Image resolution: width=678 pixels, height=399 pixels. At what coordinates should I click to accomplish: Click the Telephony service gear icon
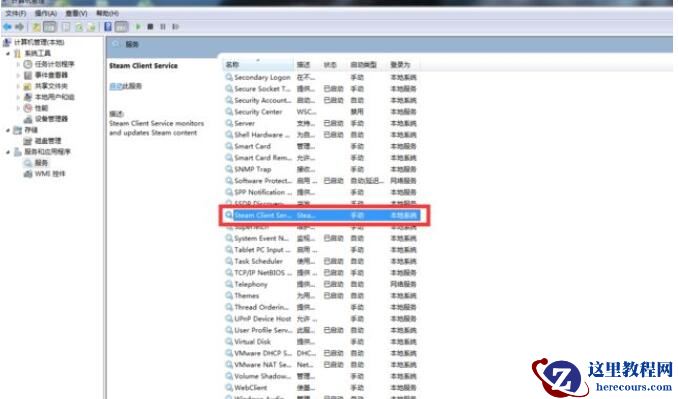[229, 284]
